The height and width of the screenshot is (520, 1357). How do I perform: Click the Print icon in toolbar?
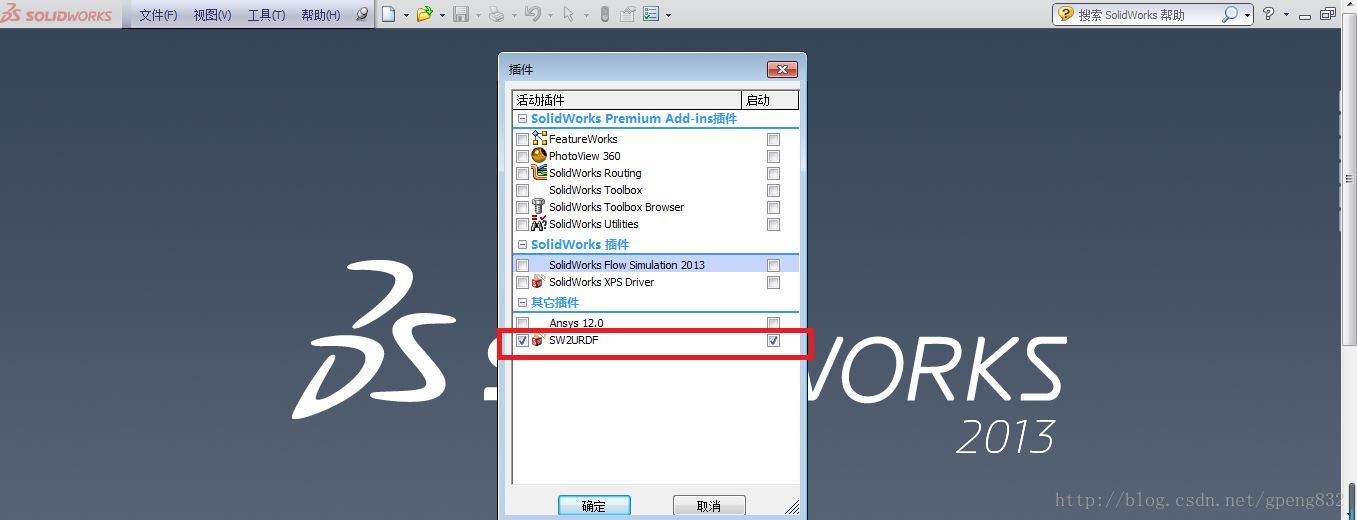tap(497, 14)
